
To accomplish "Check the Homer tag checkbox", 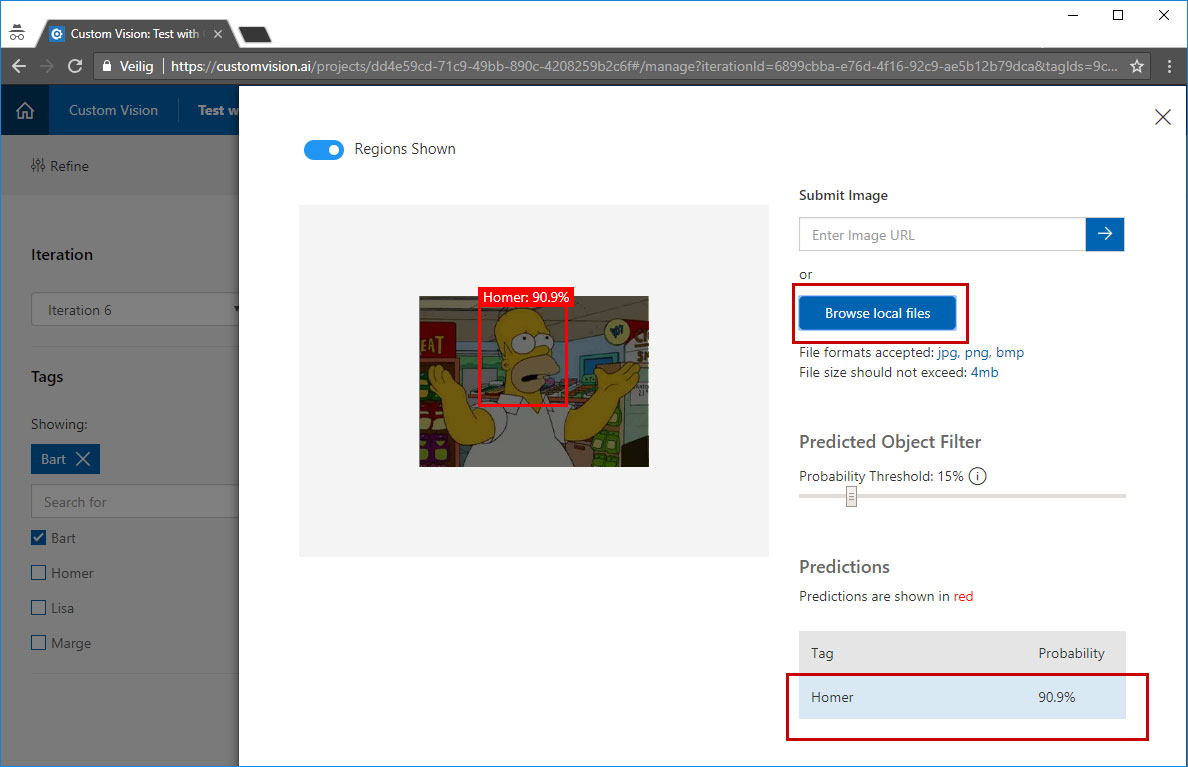I will tap(39, 572).
